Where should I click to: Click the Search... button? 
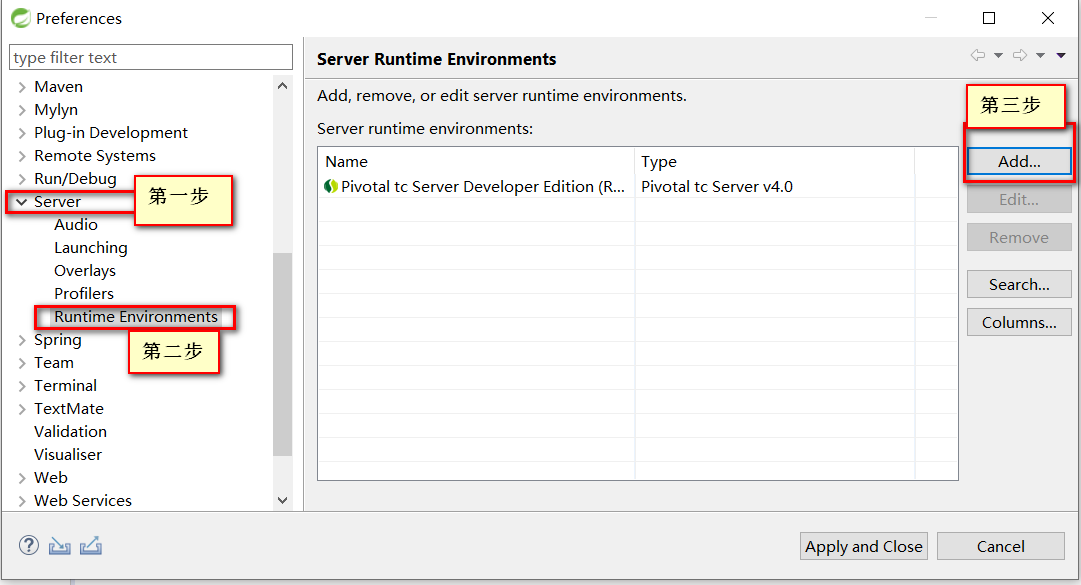[x=1019, y=285]
